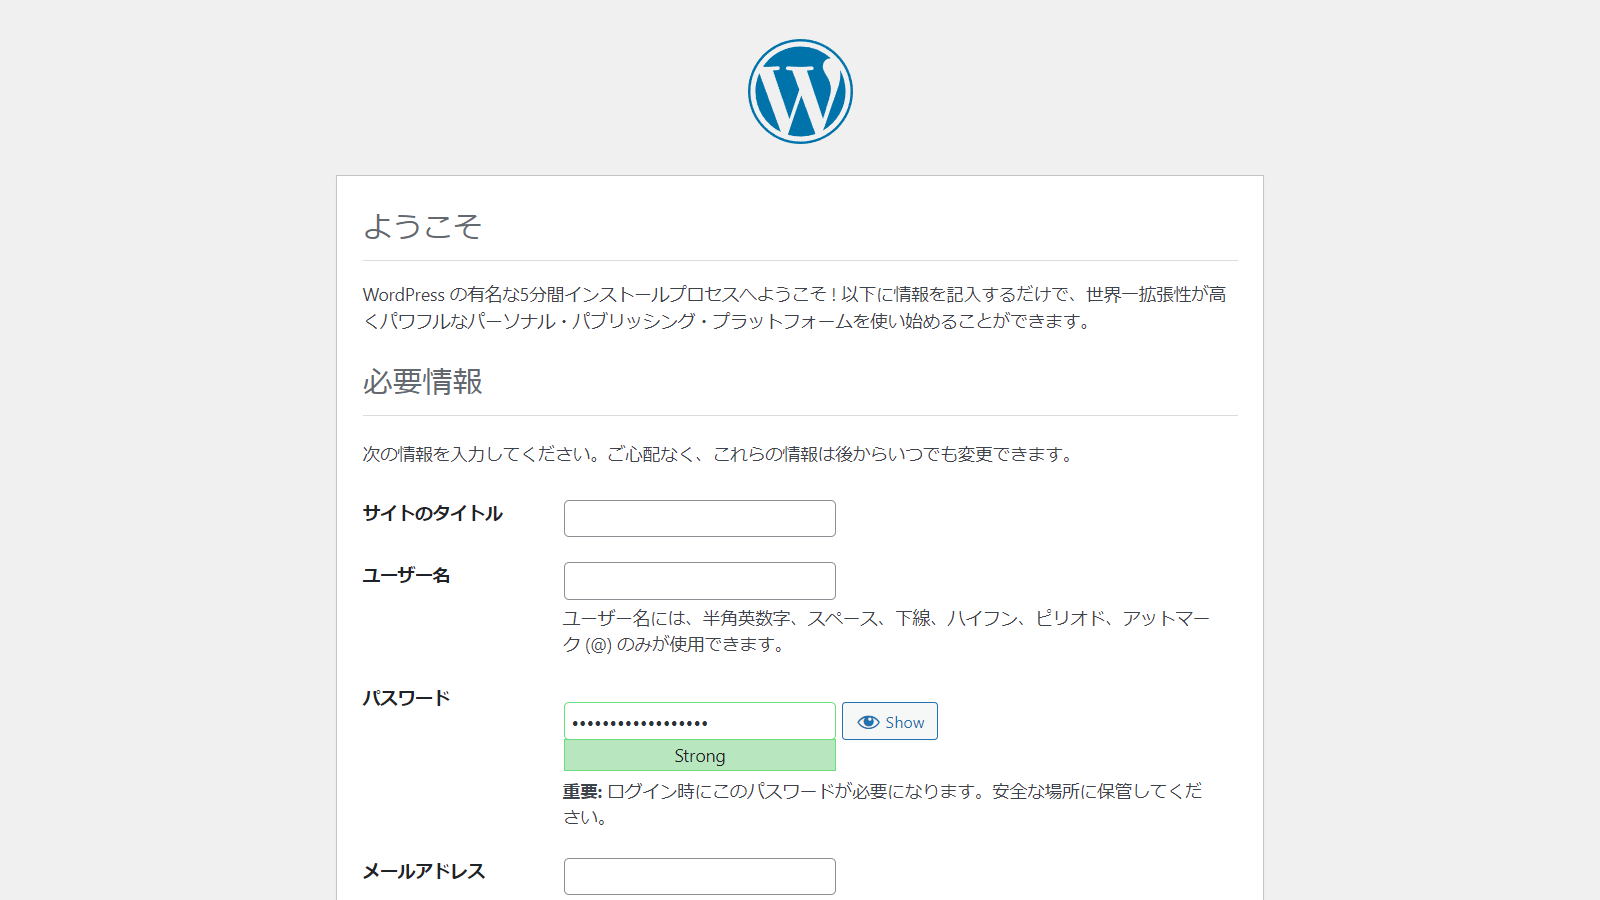
Task: Click the WordPress logo at the top
Action: [x=800, y=91]
